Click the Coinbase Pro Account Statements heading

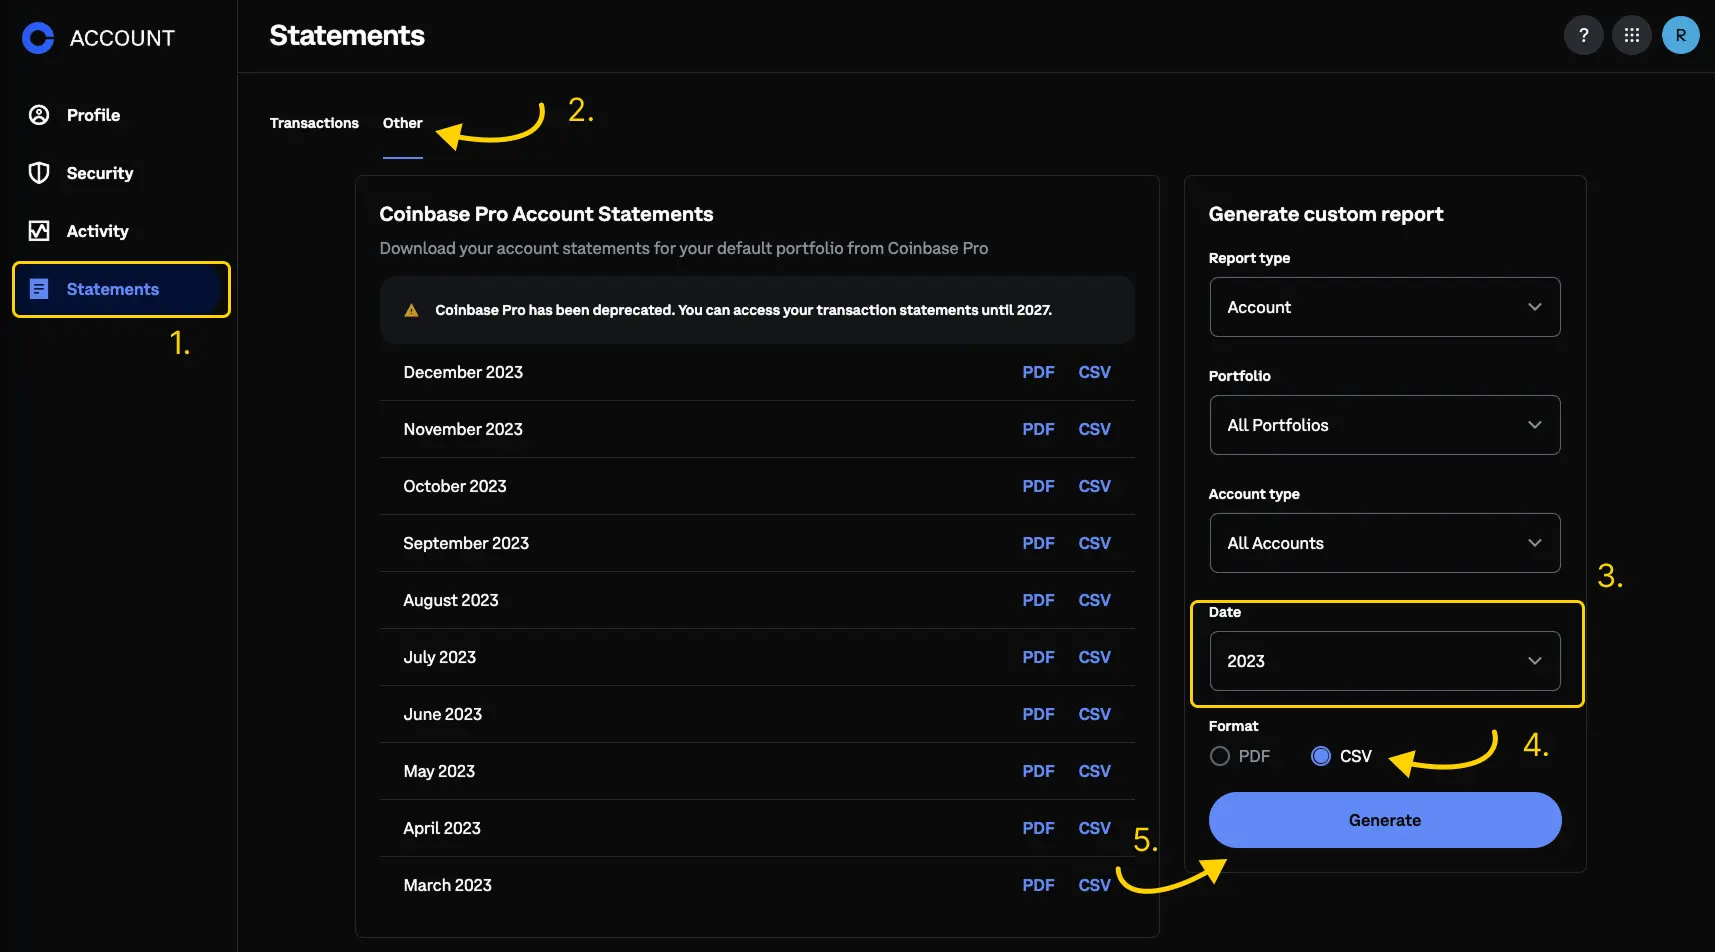click(546, 214)
